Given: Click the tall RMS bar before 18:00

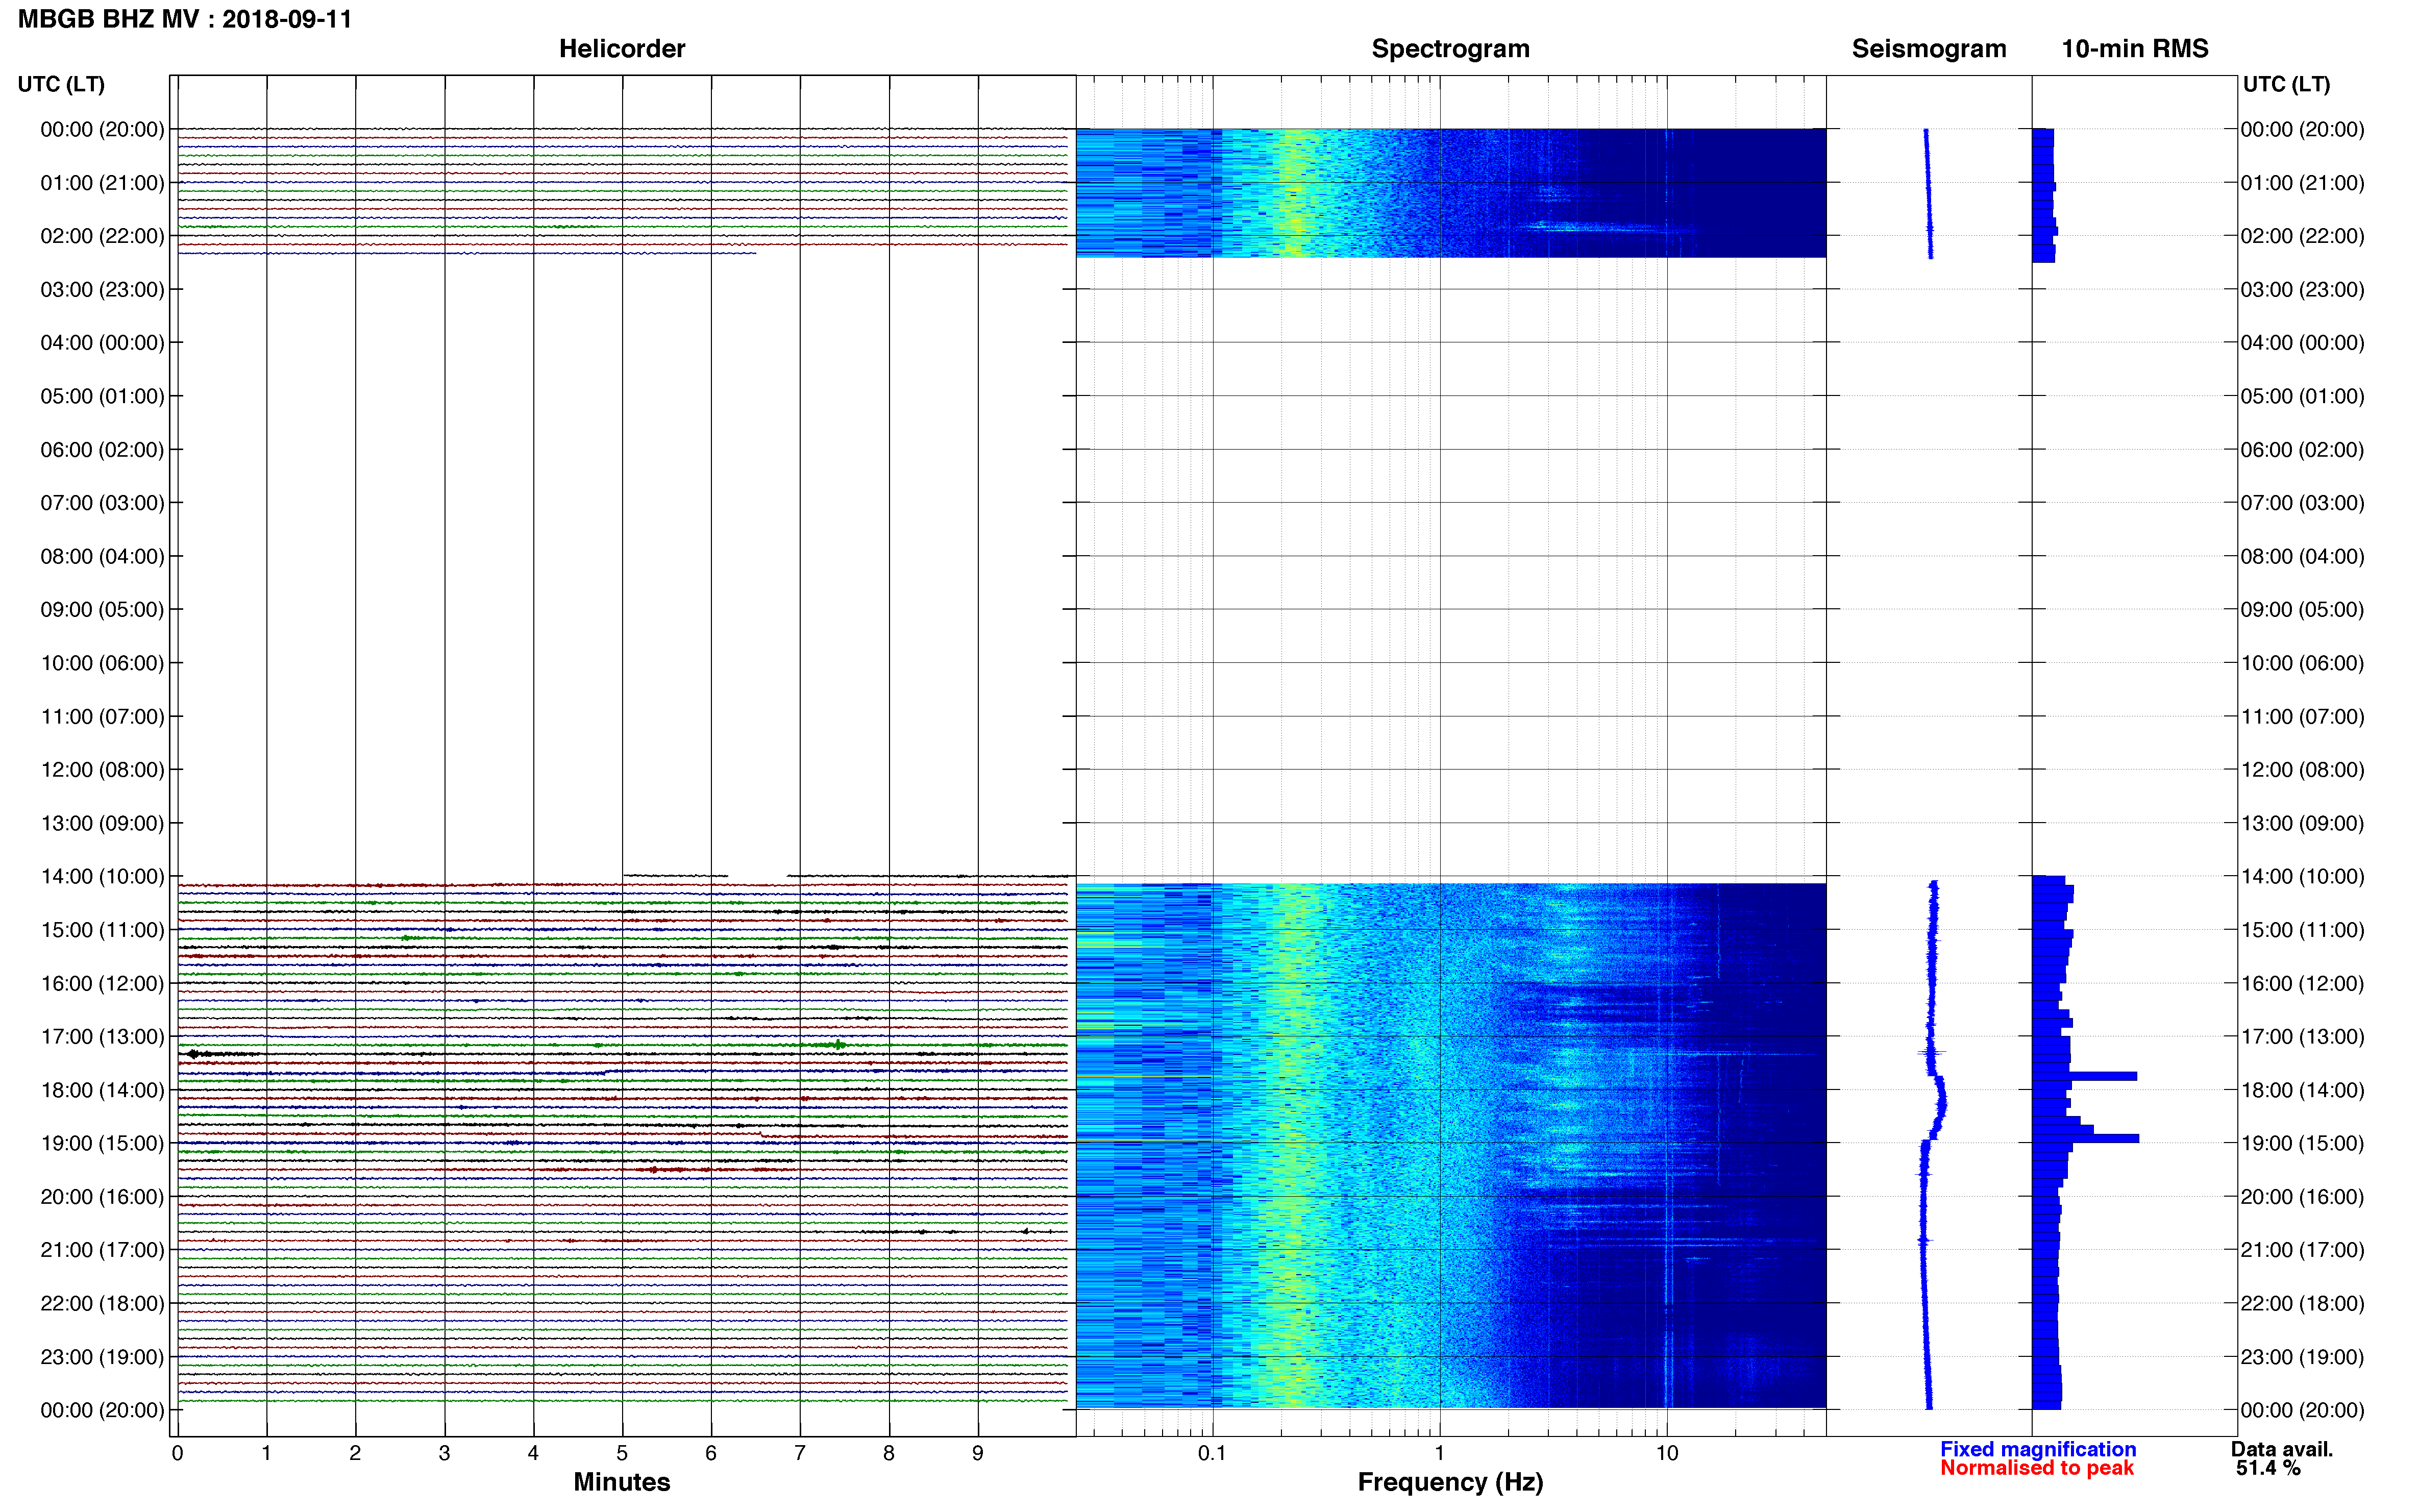Looking at the screenshot, I should [2084, 1076].
